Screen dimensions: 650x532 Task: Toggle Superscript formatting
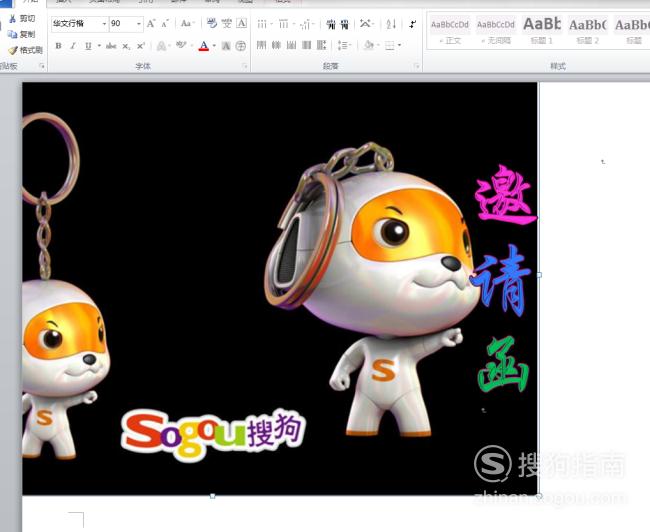coord(141,46)
